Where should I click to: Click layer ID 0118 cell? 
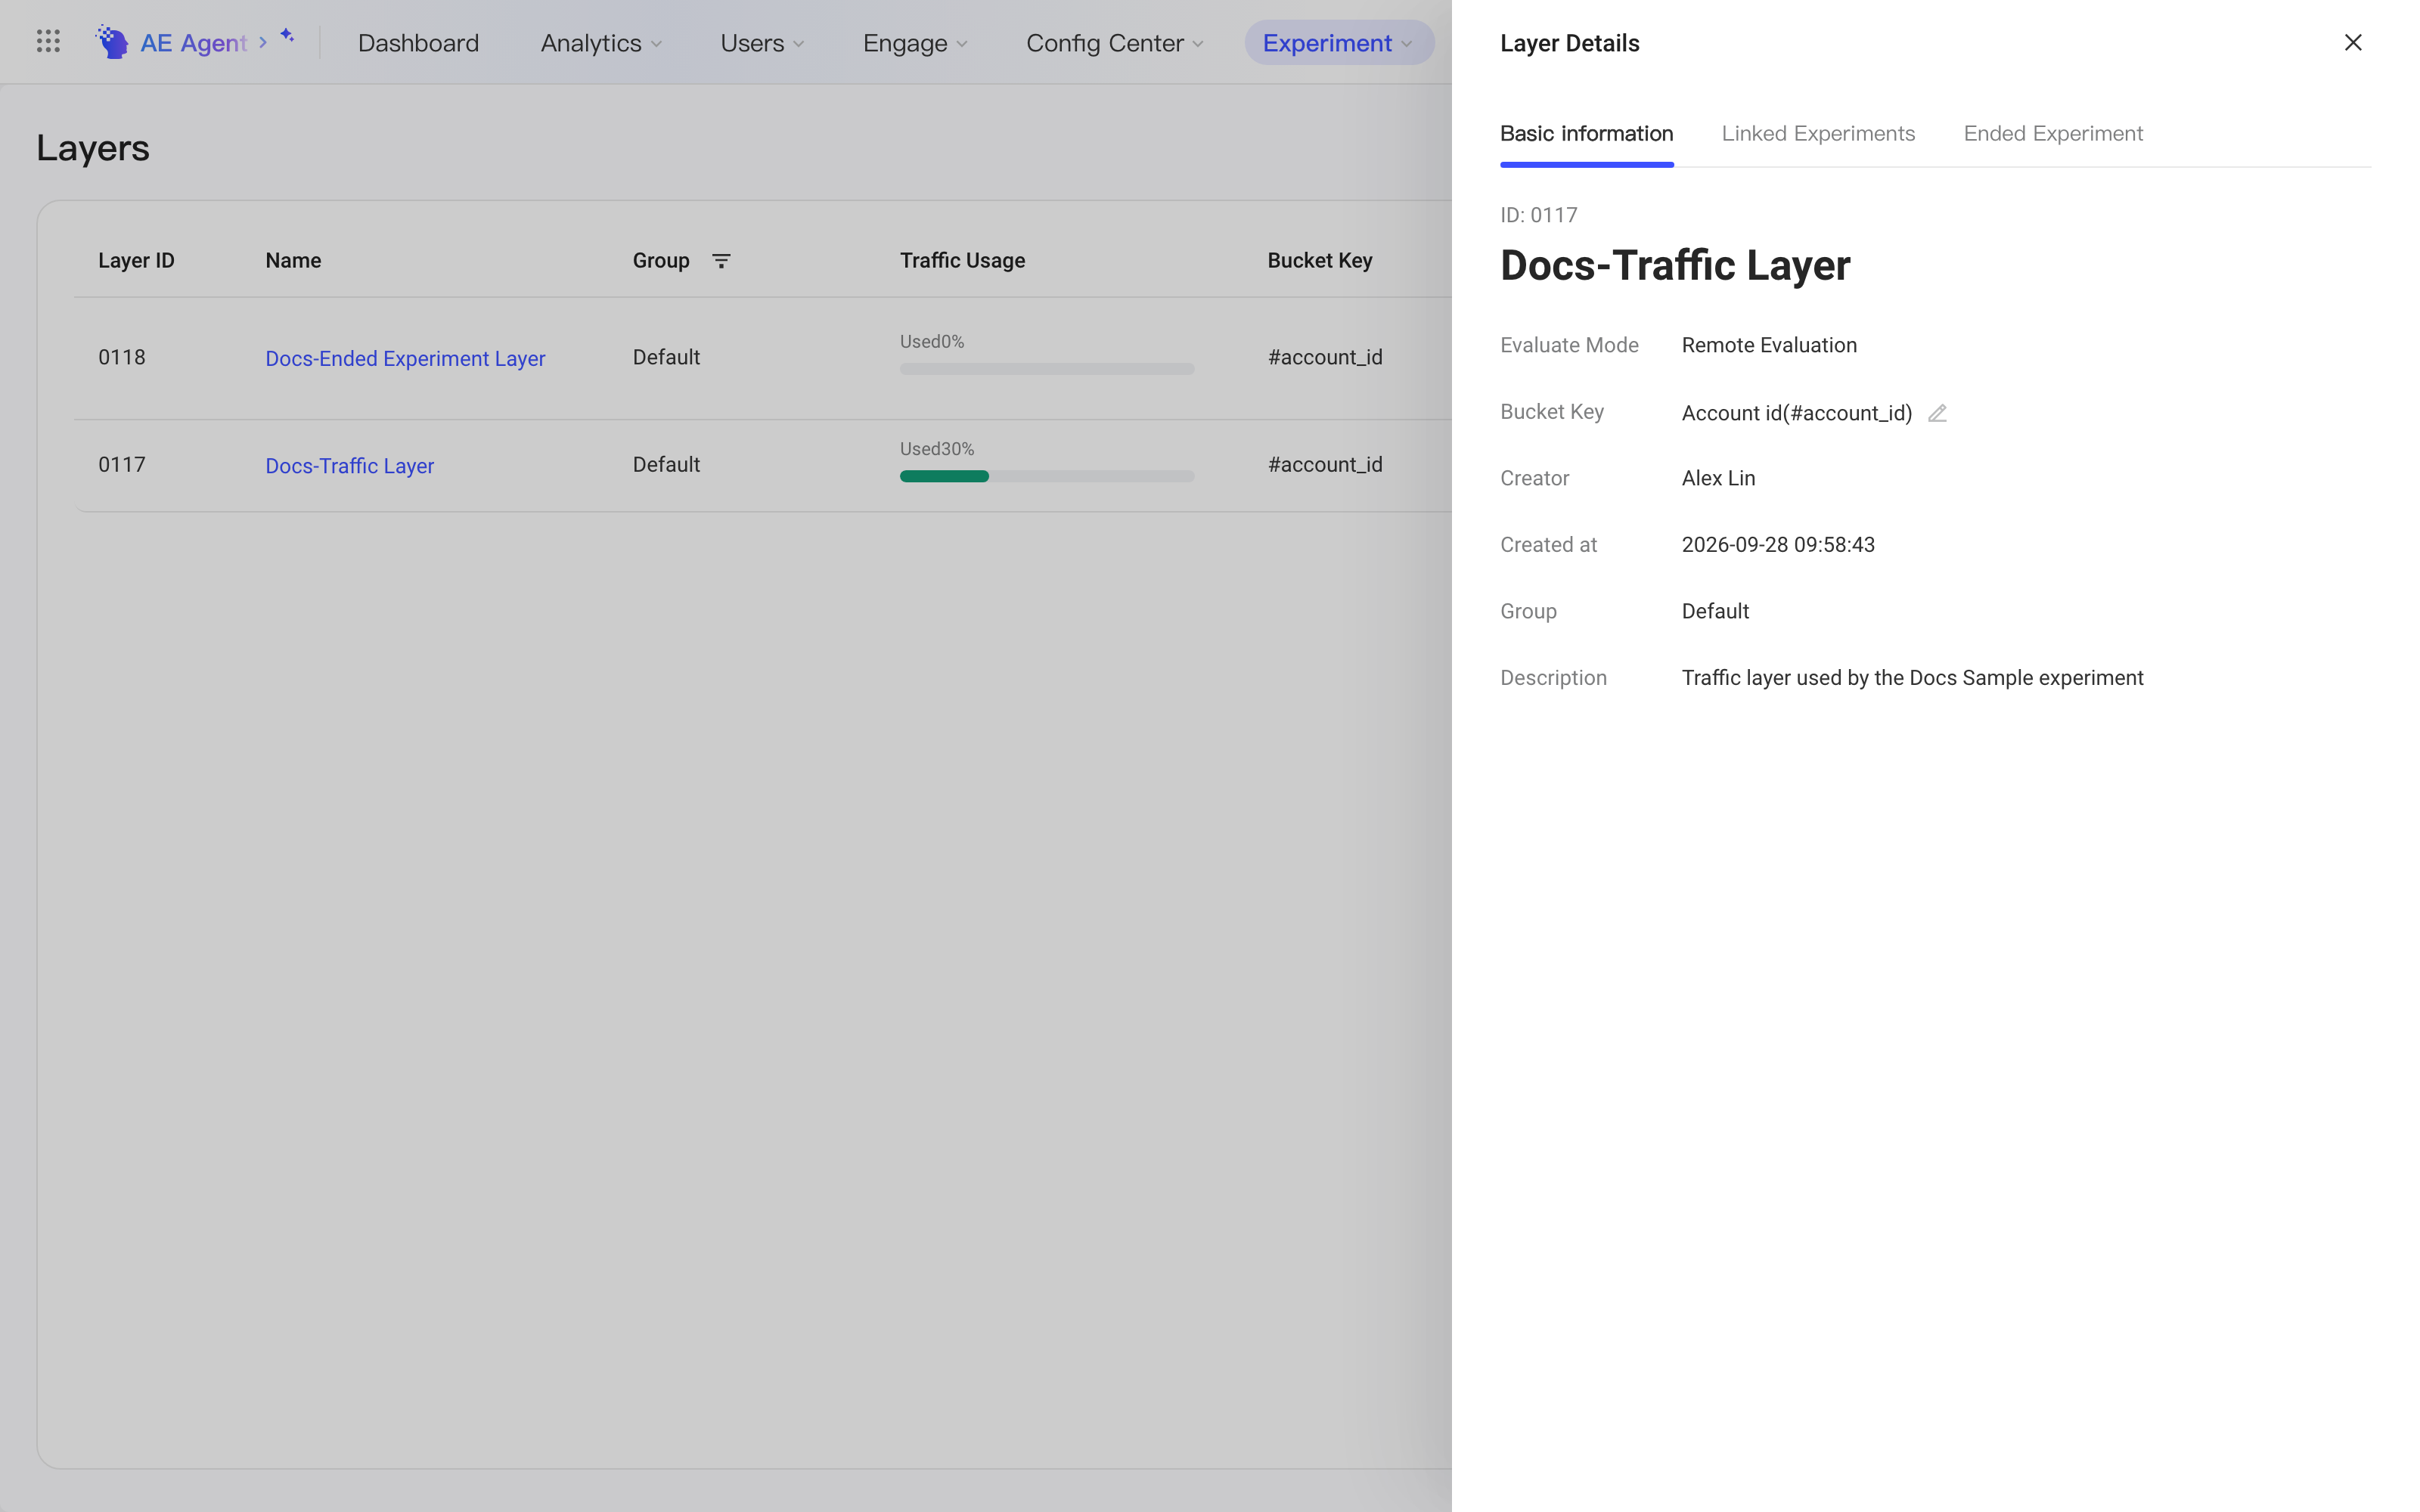pyautogui.click(x=122, y=357)
